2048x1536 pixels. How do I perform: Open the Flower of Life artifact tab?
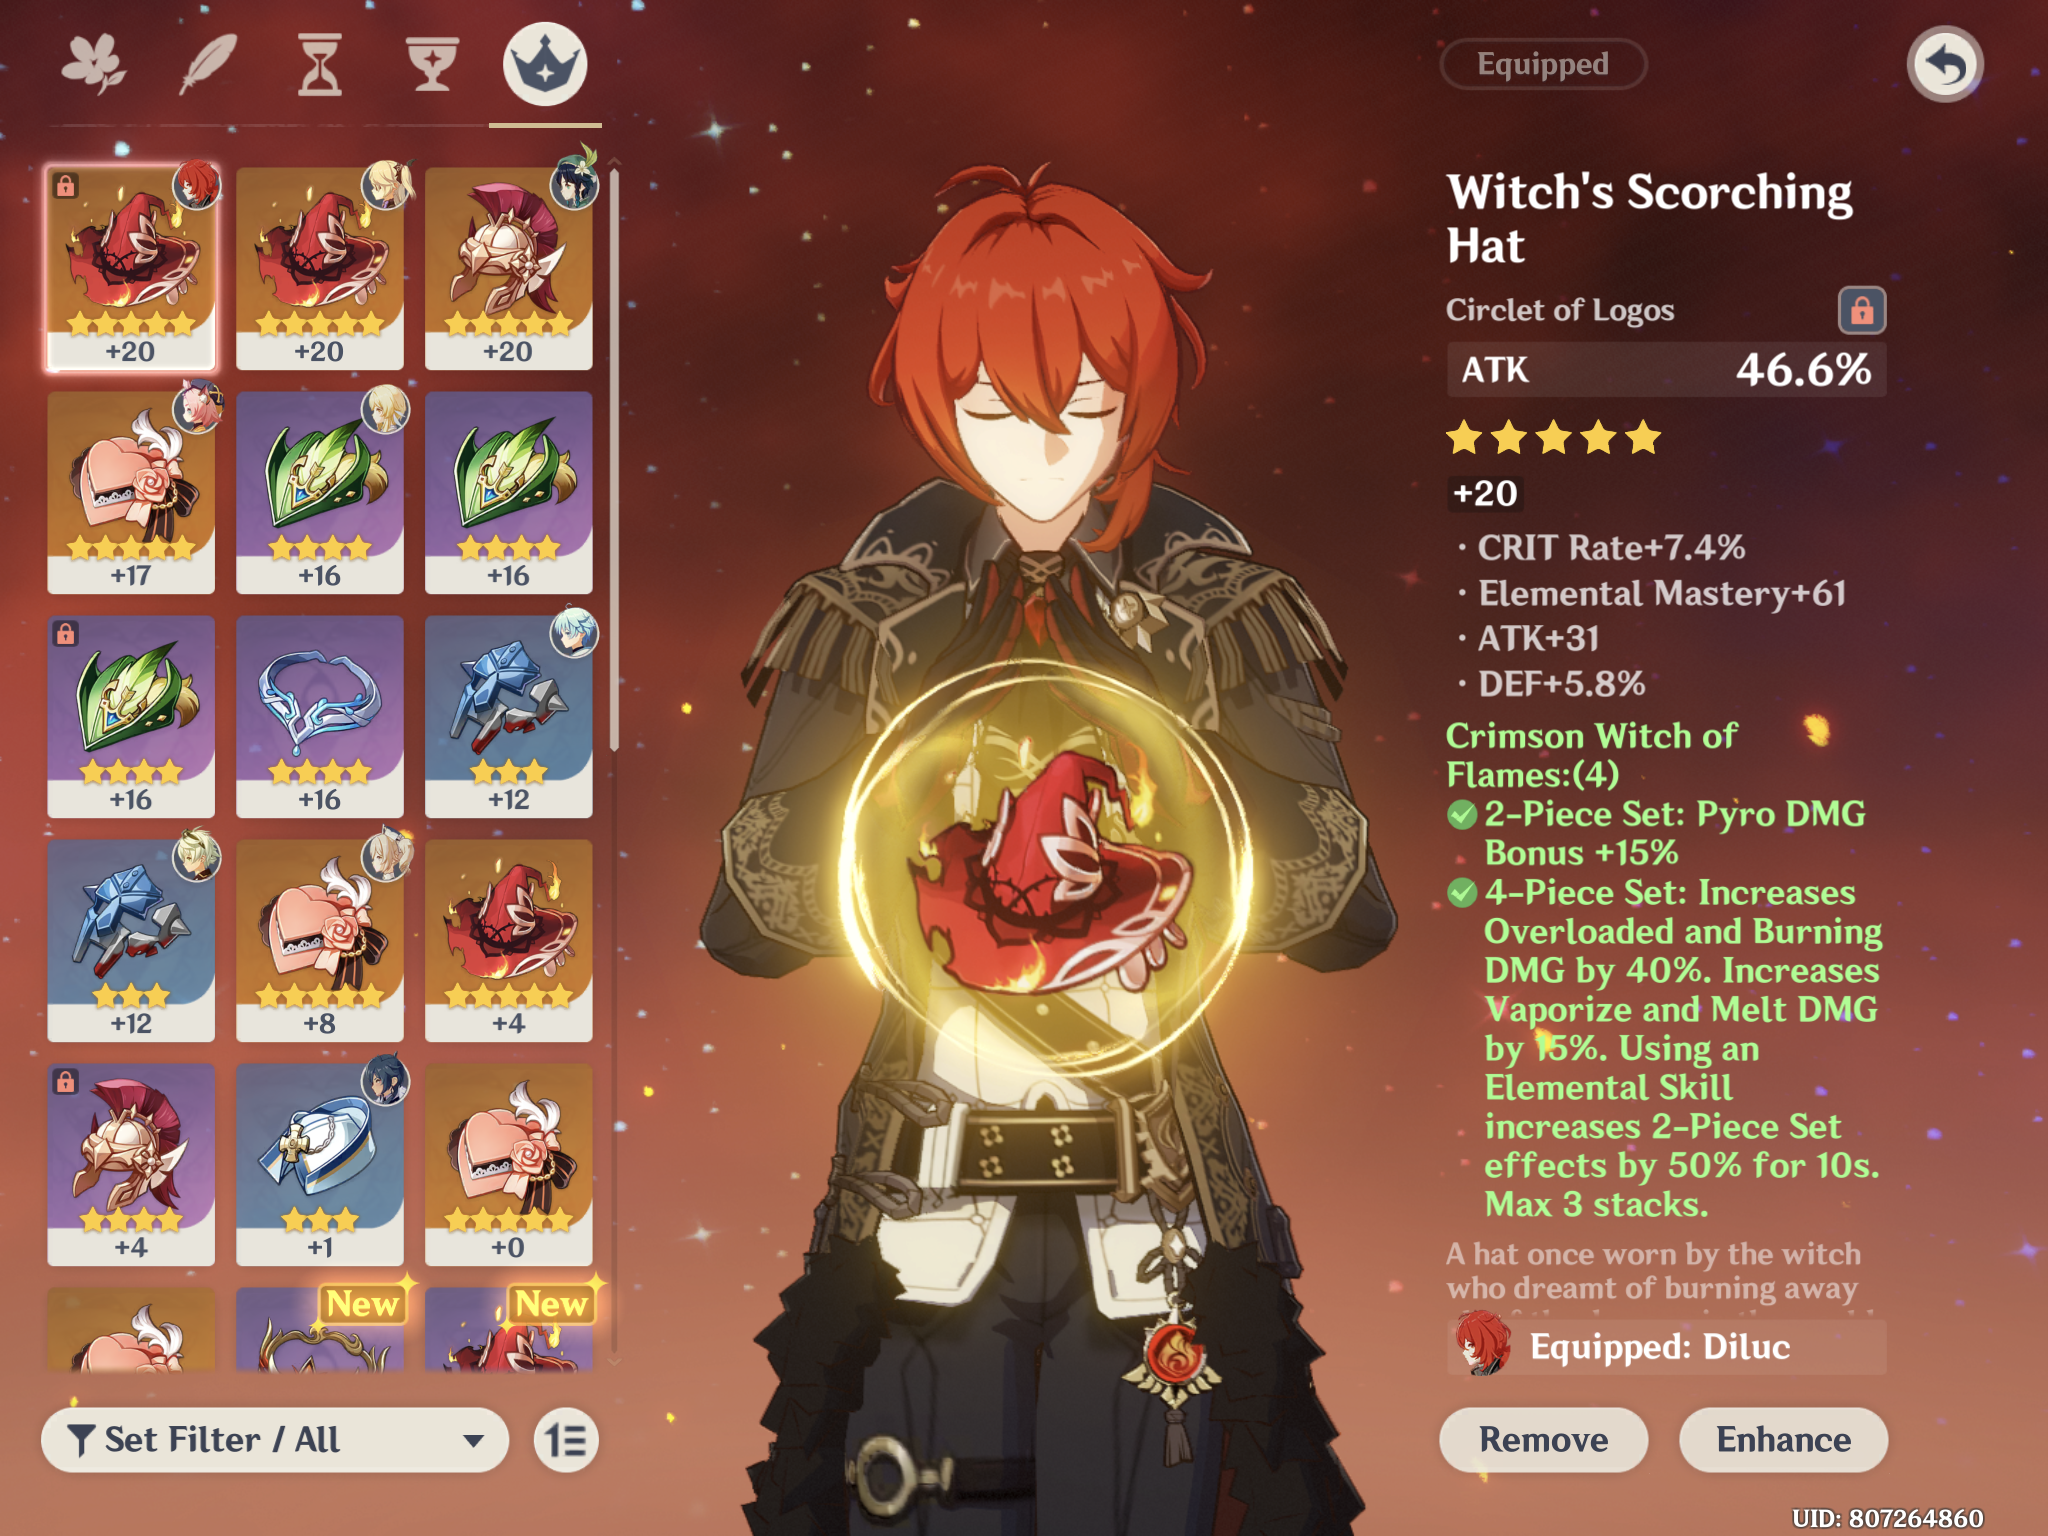pos(94,66)
